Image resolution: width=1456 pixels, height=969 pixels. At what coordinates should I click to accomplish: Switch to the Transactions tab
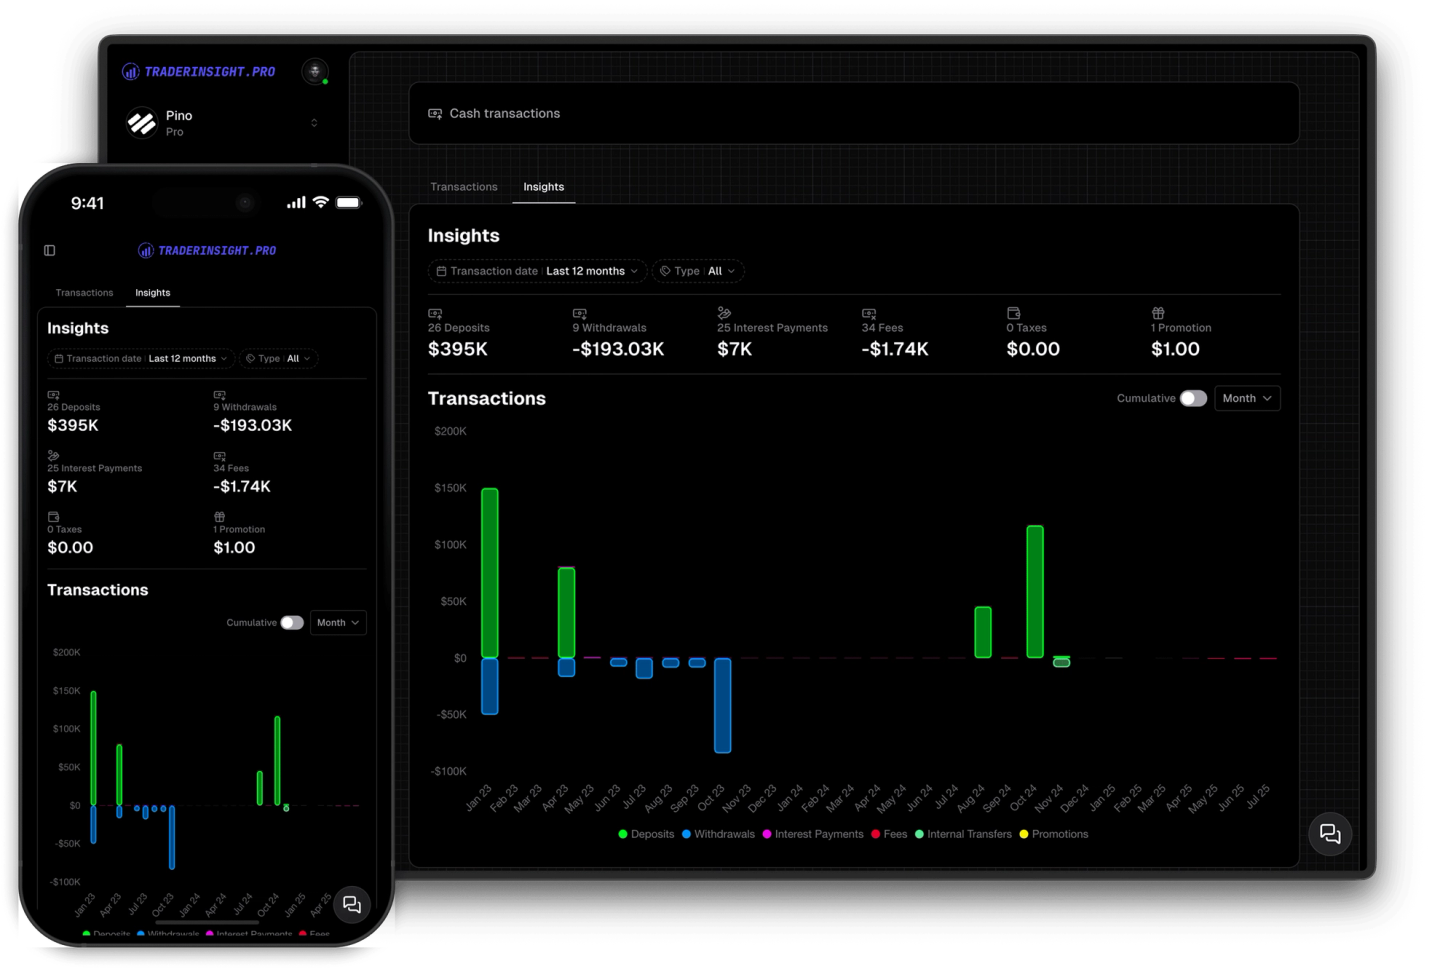(463, 187)
